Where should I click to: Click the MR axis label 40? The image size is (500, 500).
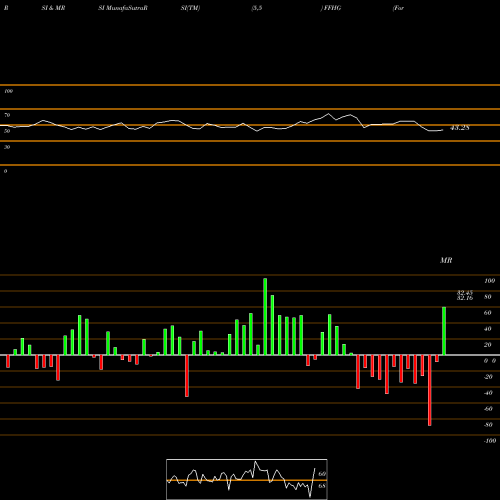(488, 329)
